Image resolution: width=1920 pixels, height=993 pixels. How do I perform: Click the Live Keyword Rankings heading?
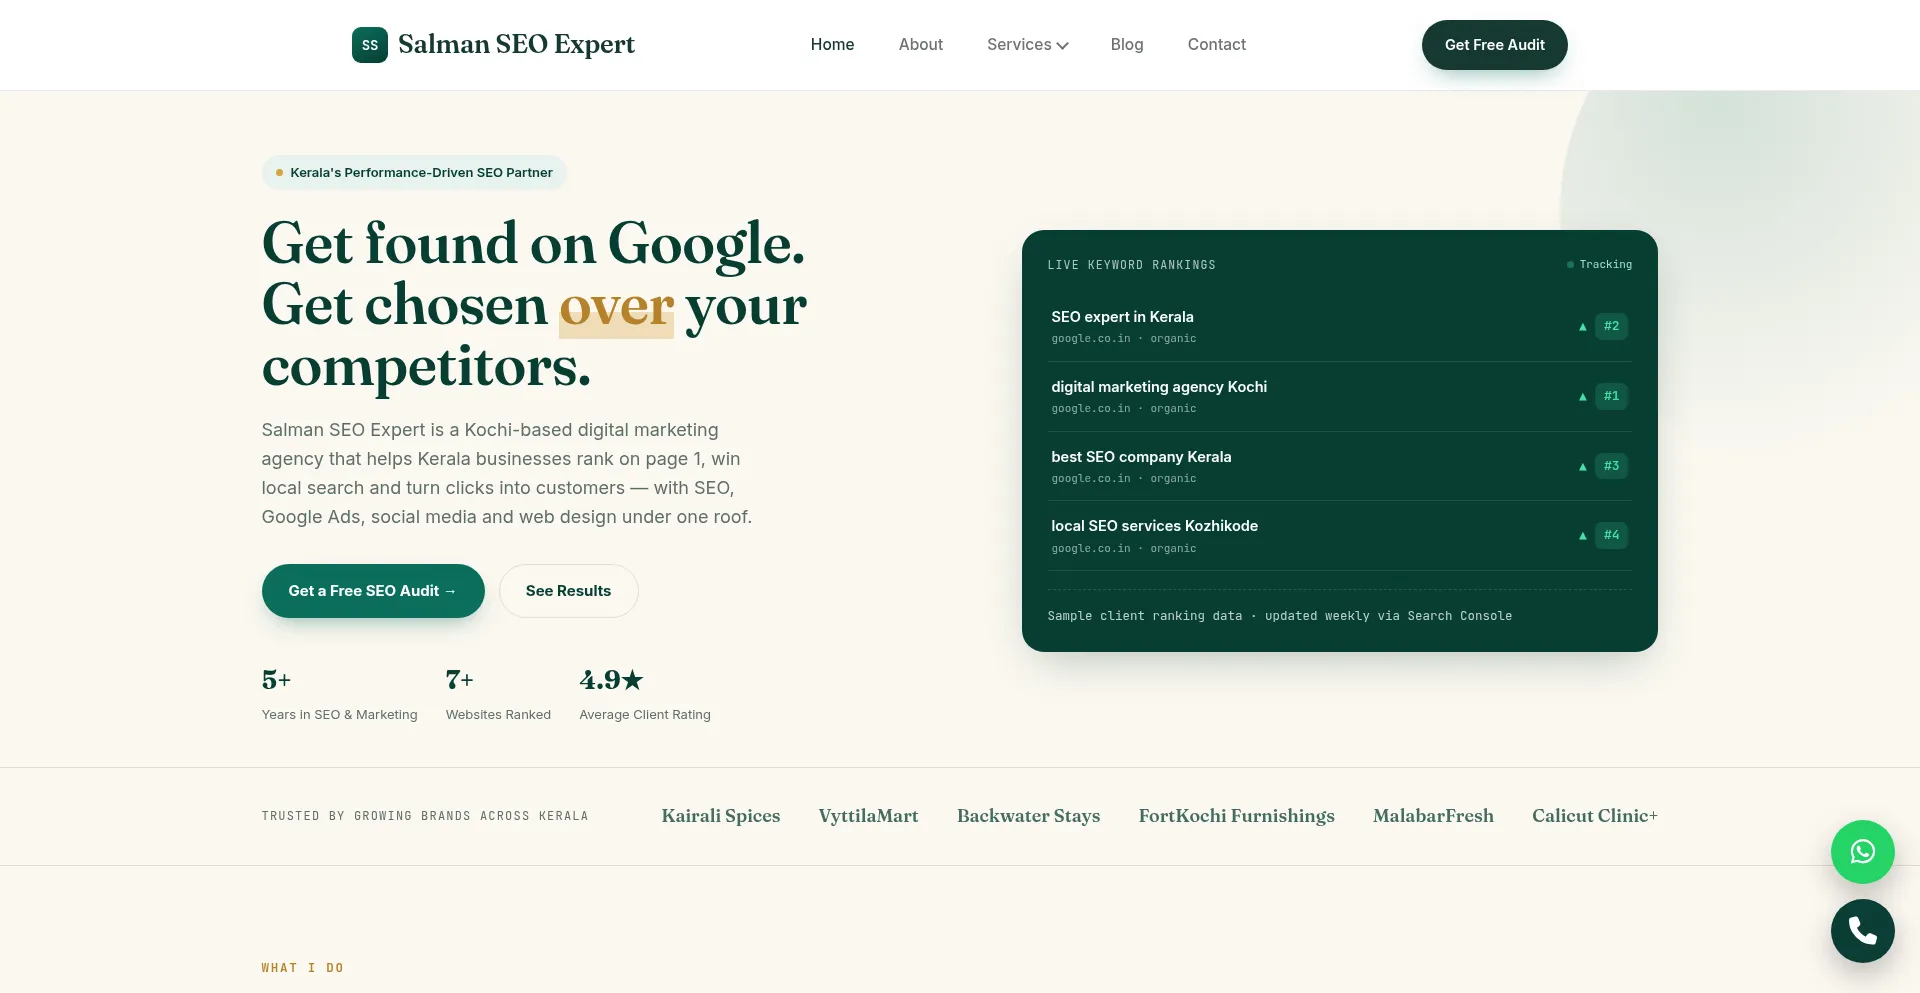click(x=1131, y=265)
